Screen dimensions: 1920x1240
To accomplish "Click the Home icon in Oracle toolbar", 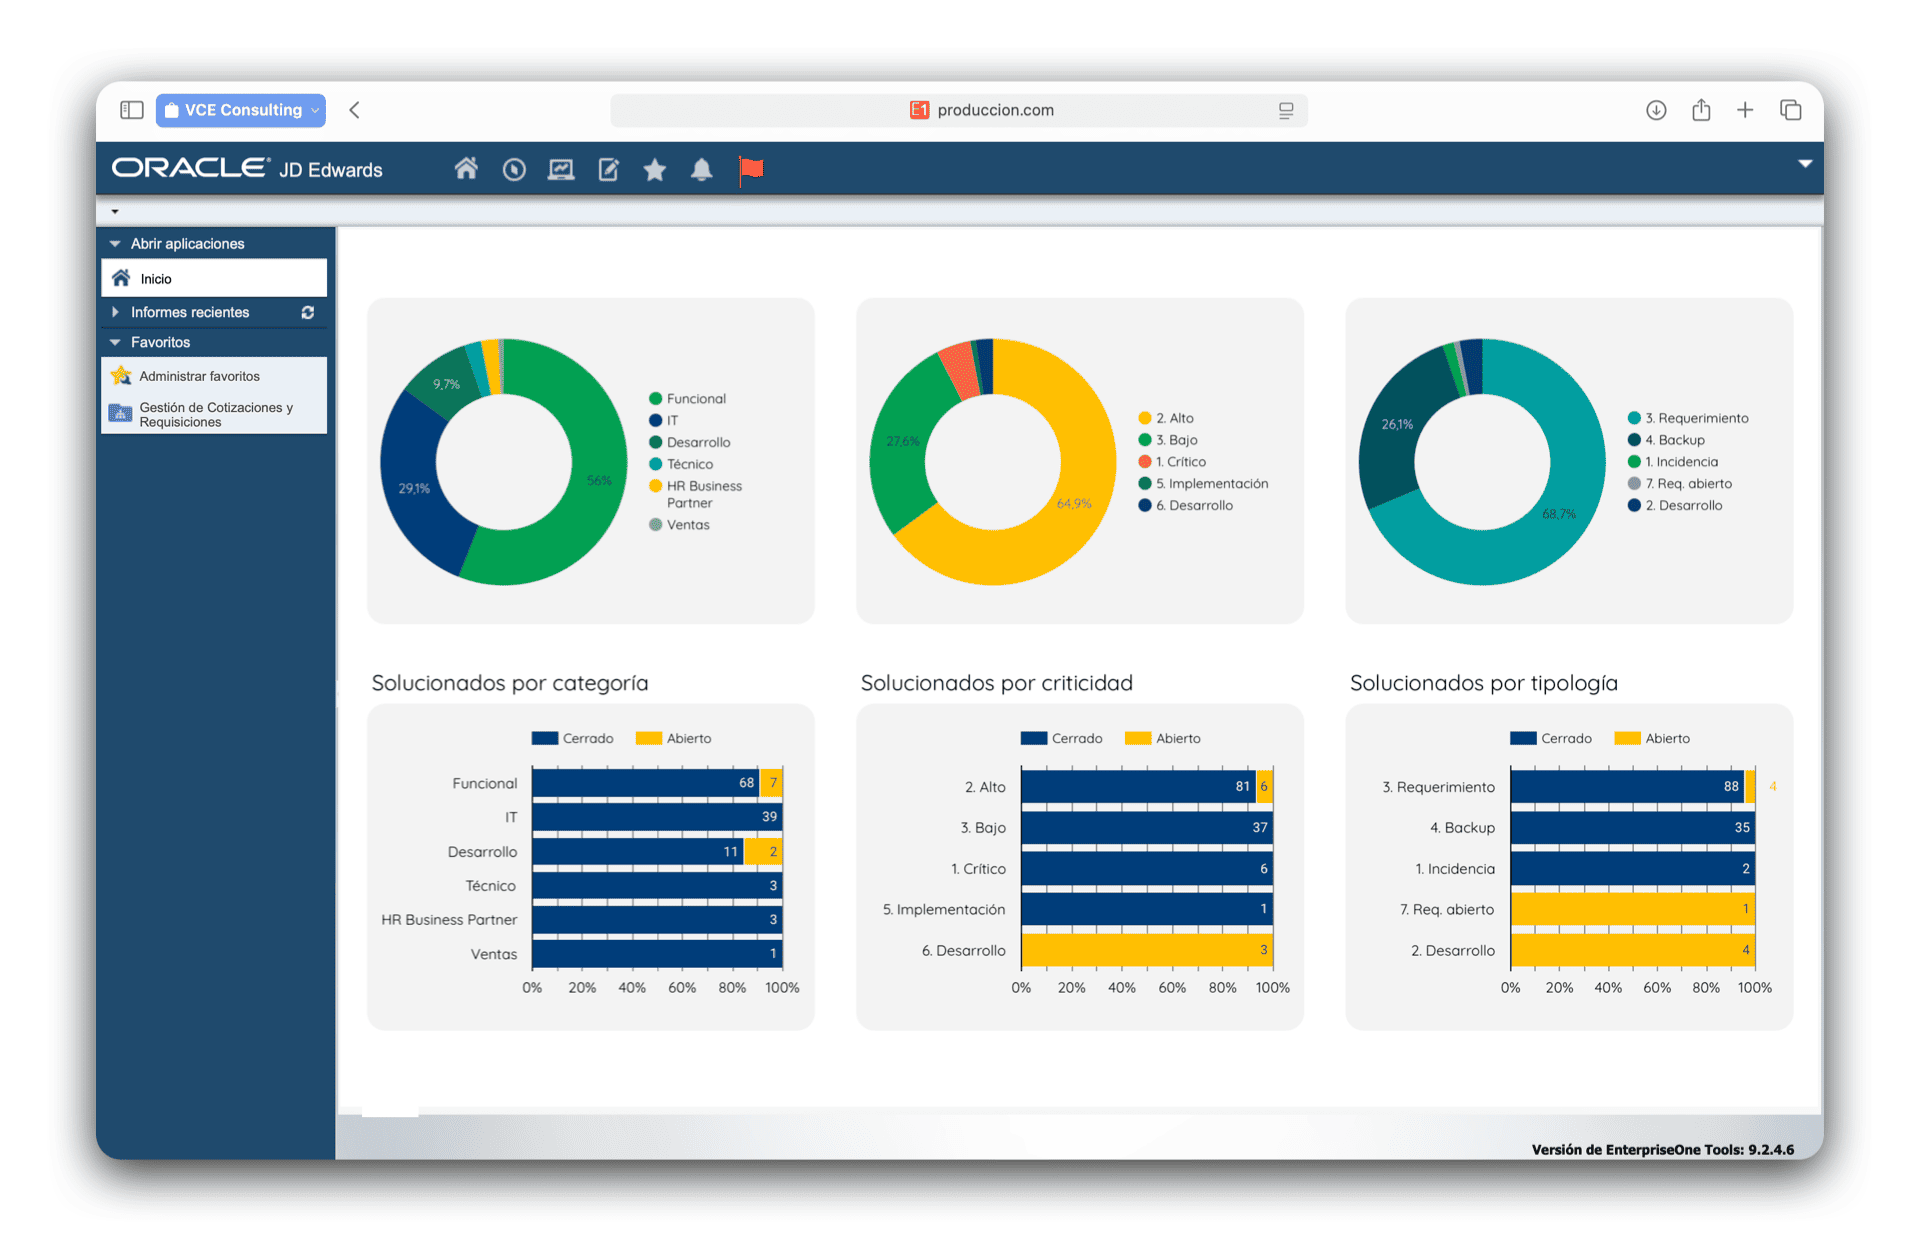I will (466, 169).
